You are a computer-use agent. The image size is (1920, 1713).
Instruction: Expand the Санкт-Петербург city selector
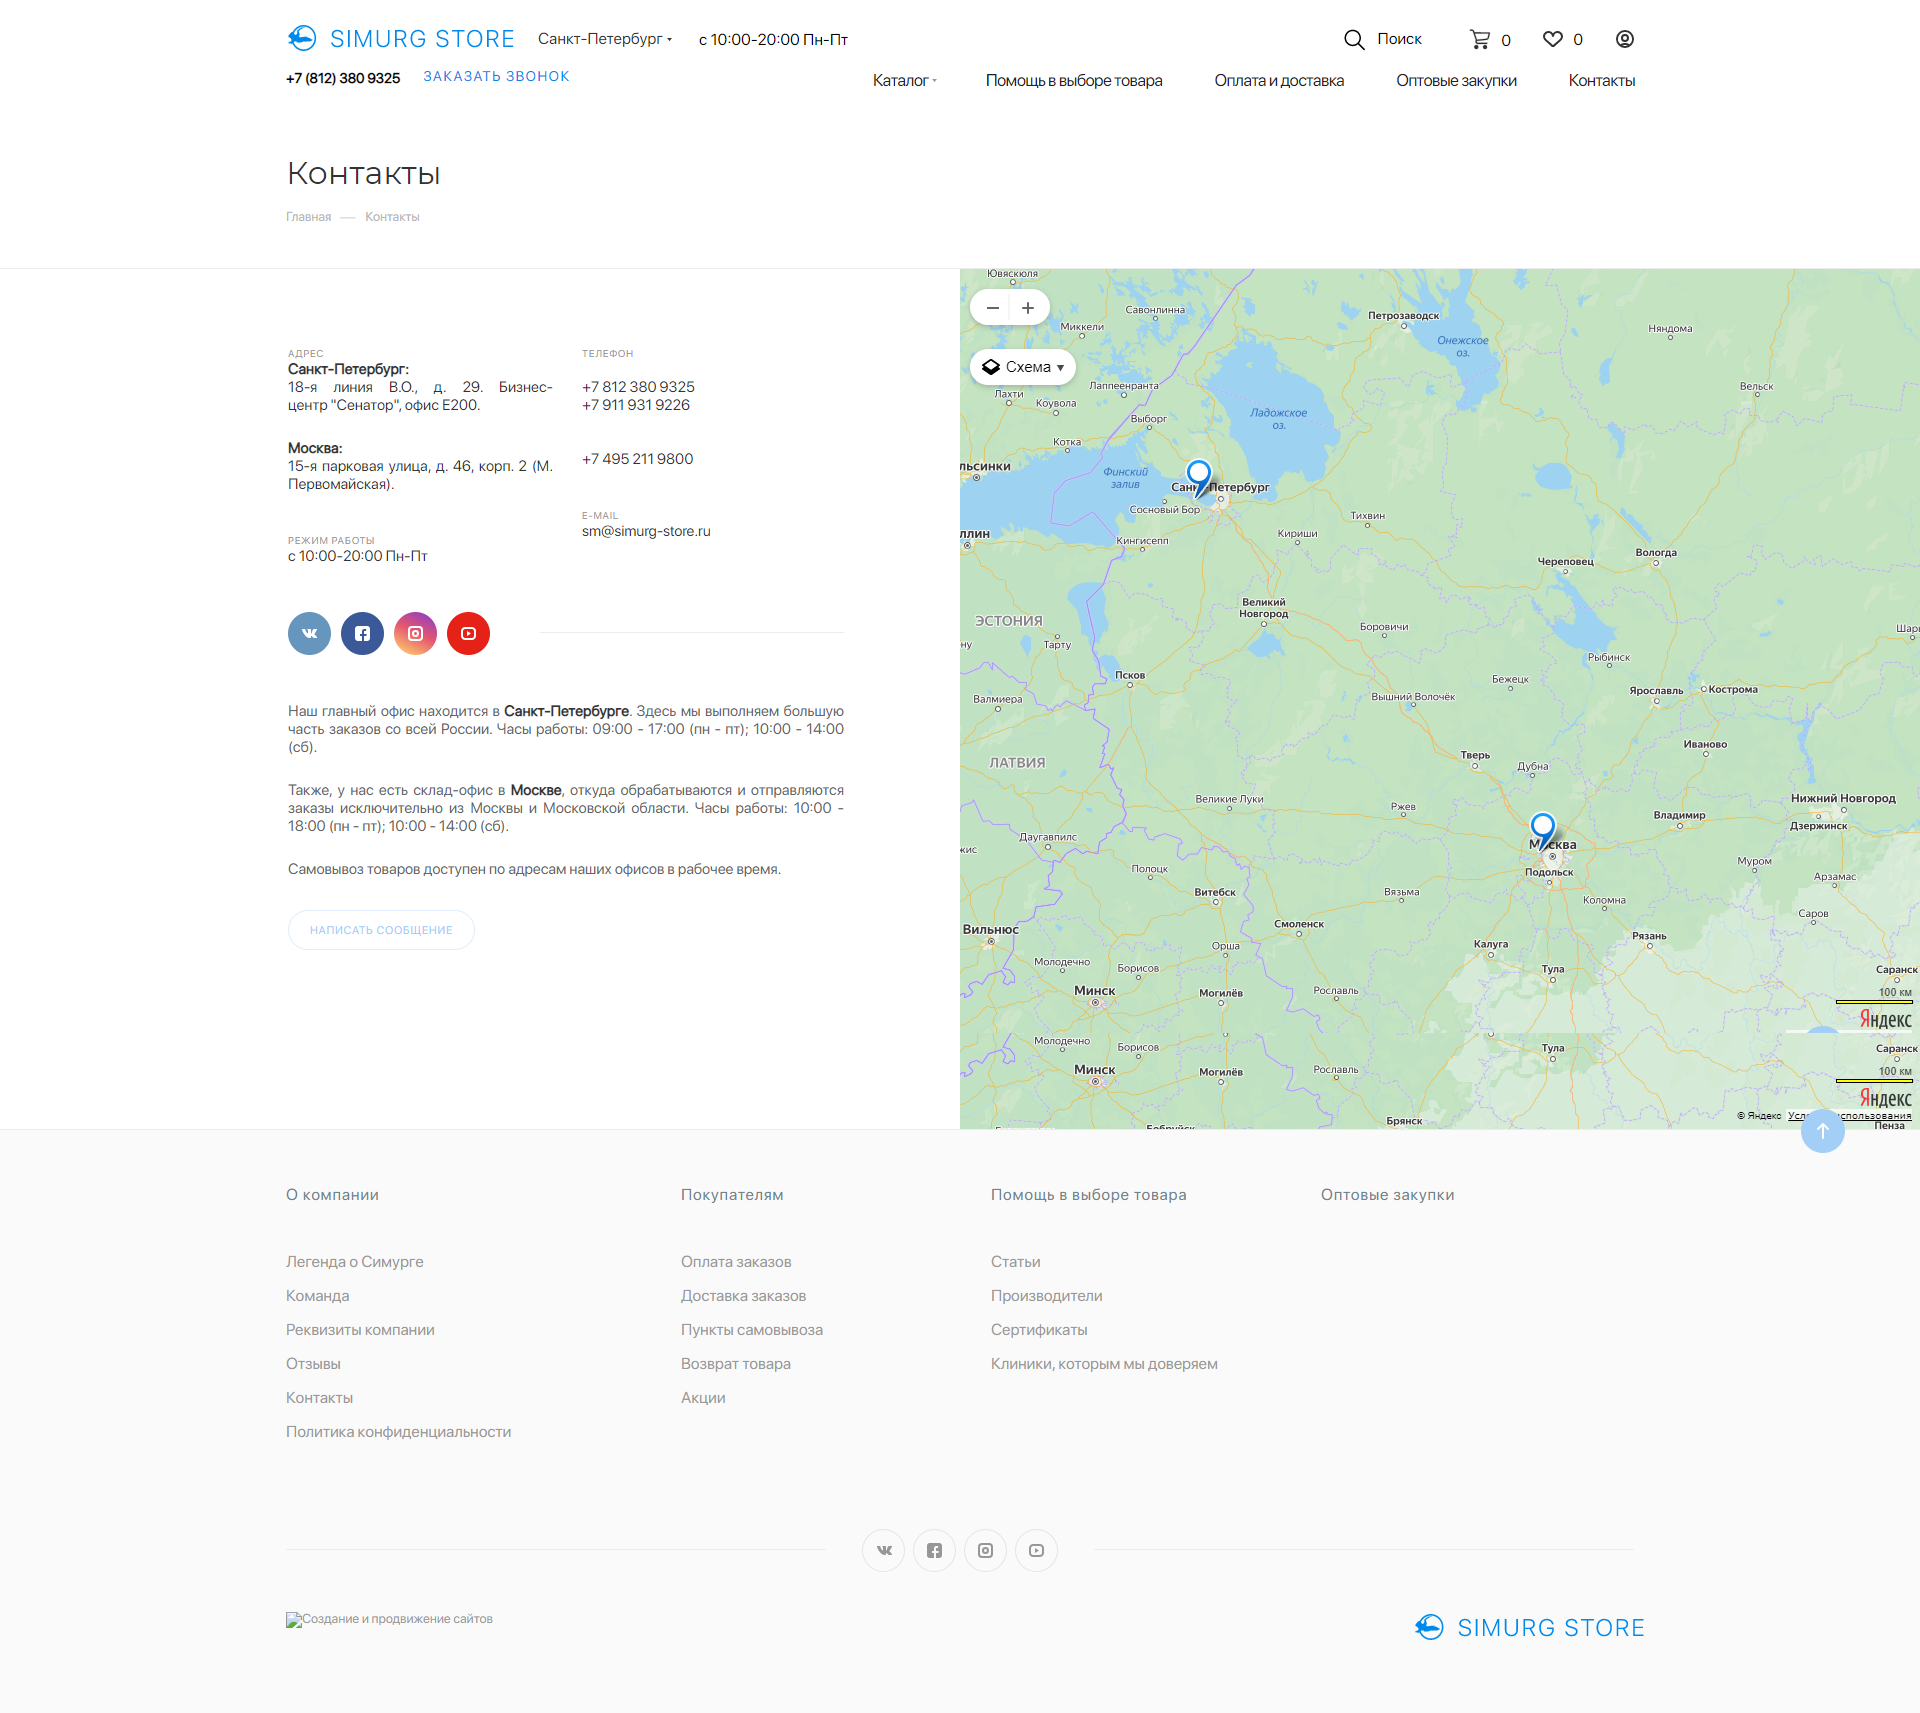(x=605, y=39)
